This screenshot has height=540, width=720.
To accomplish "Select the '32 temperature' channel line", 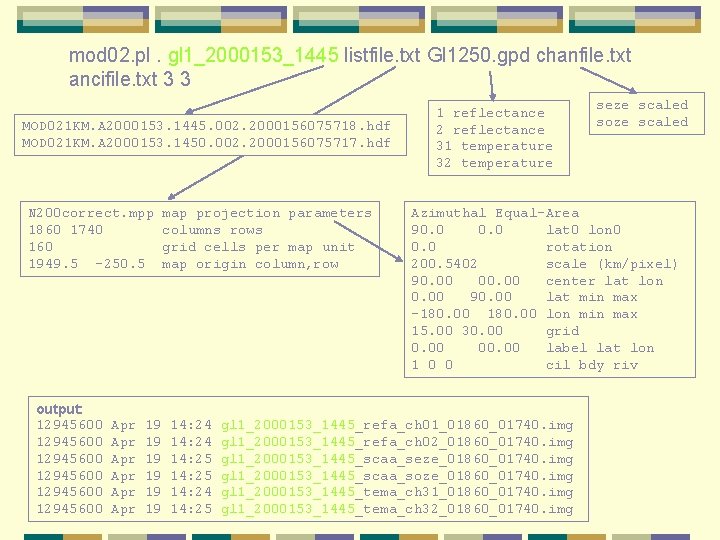I will [x=495, y=163].
